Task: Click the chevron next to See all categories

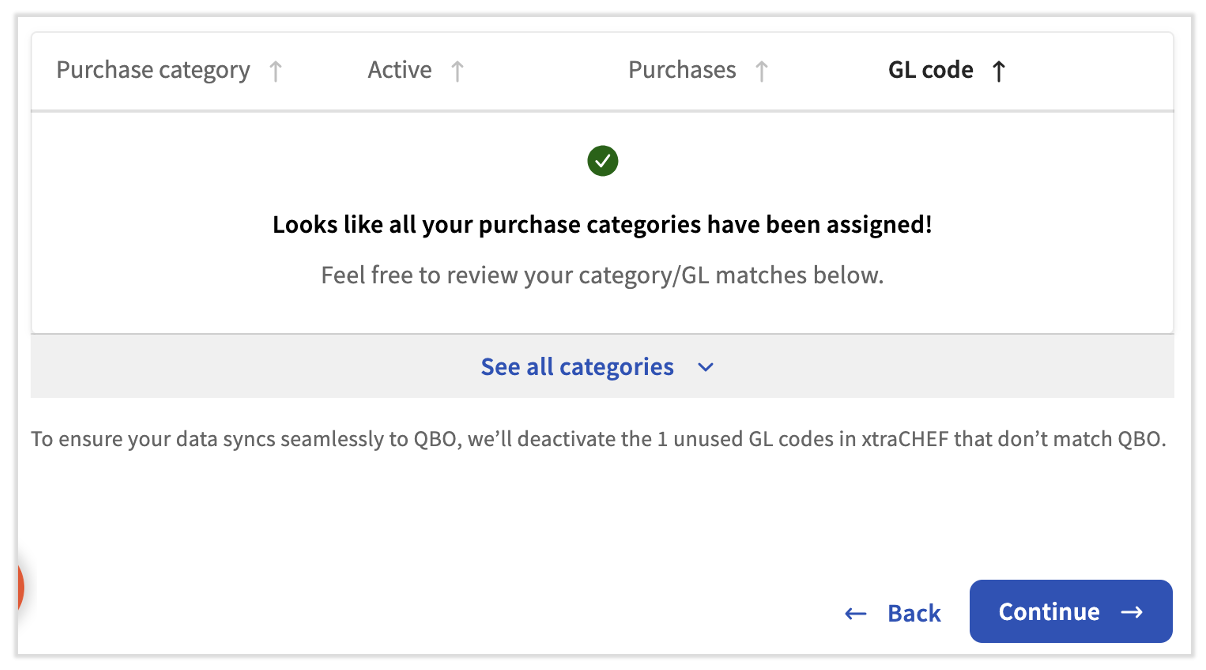Action: (x=705, y=367)
